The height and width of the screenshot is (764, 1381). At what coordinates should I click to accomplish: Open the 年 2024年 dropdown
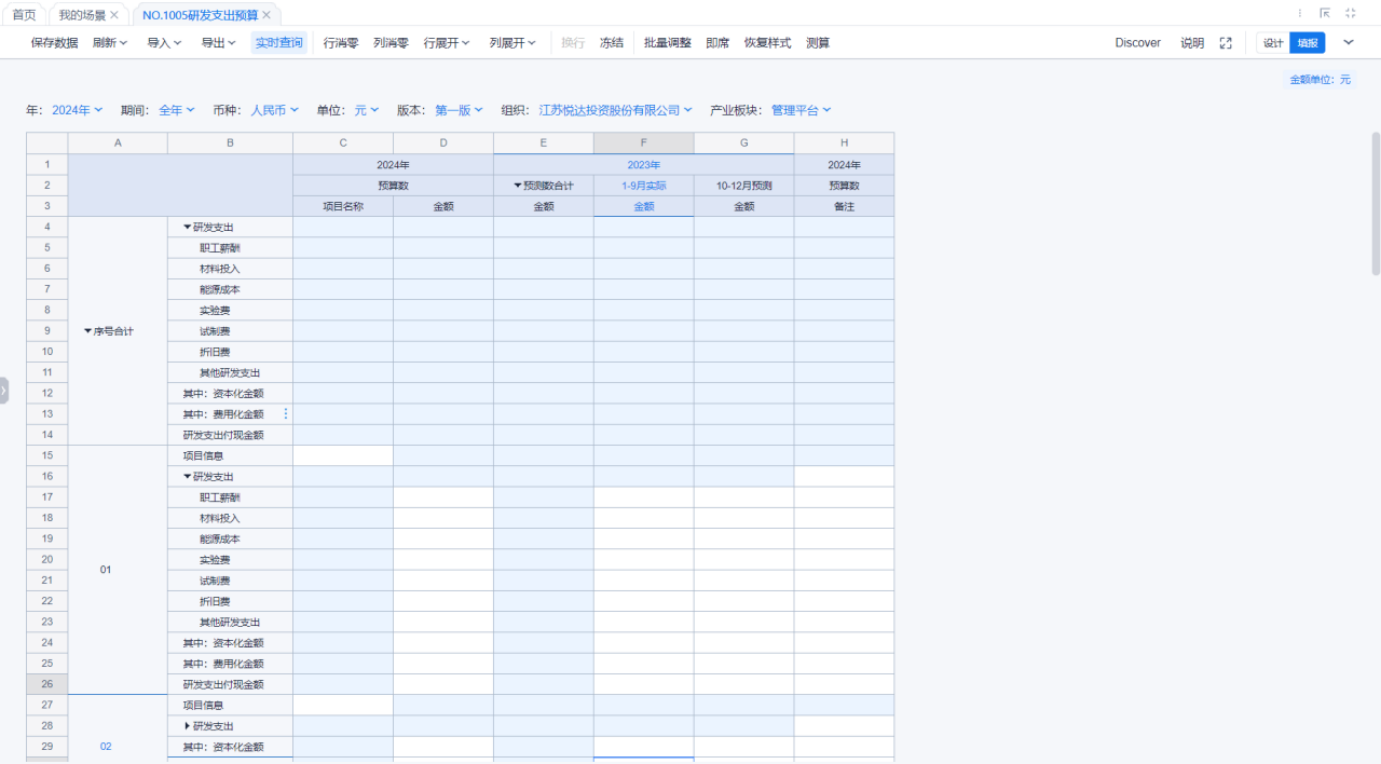[x=77, y=110]
